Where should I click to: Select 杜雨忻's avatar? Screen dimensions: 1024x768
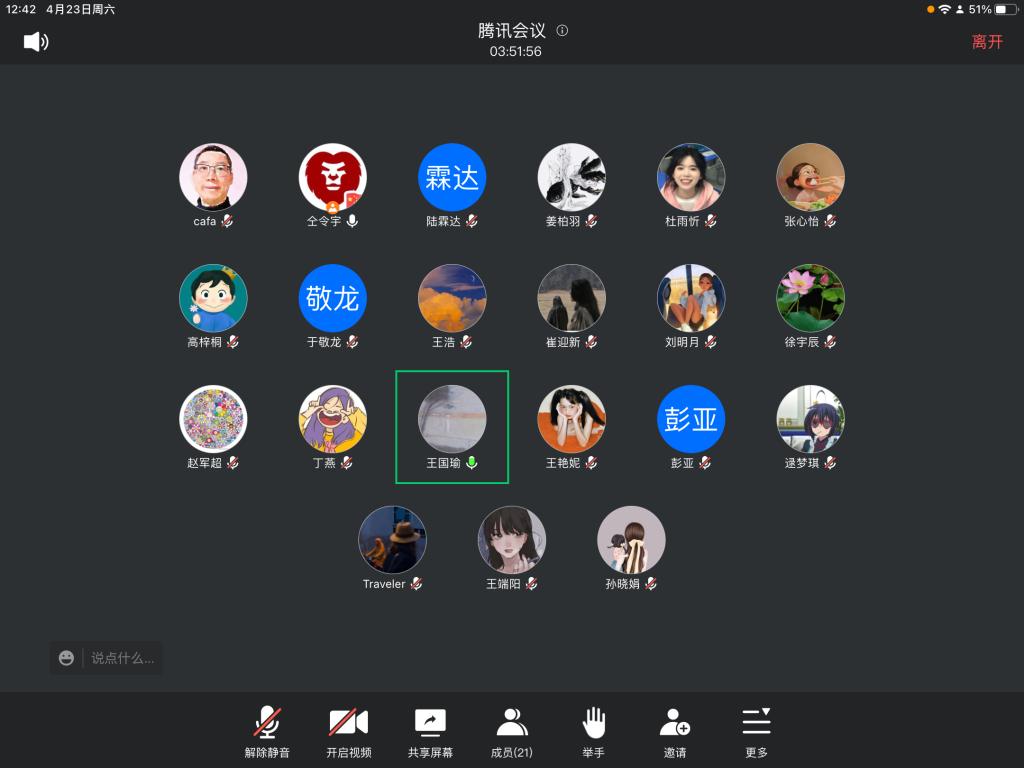tap(691, 178)
